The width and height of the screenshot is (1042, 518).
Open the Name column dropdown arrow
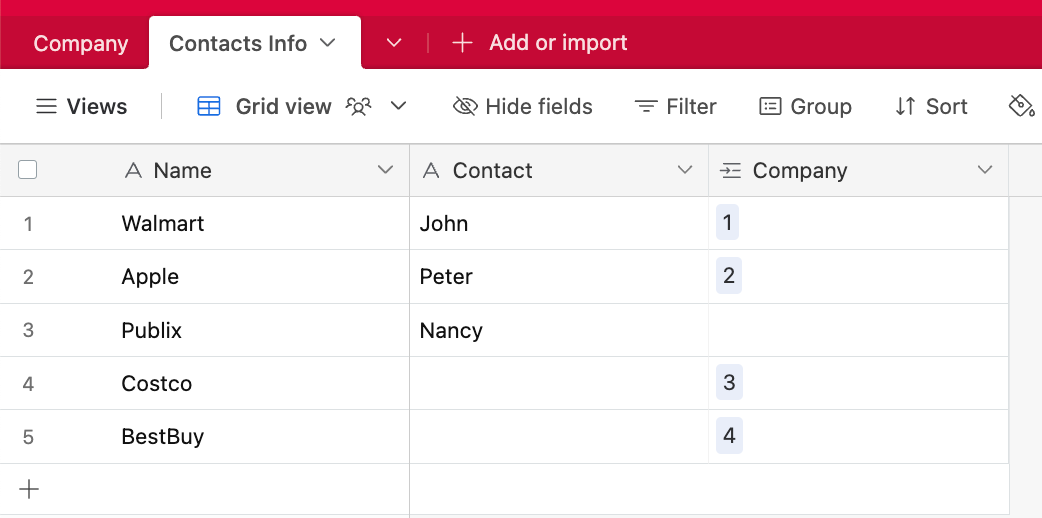(x=385, y=170)
